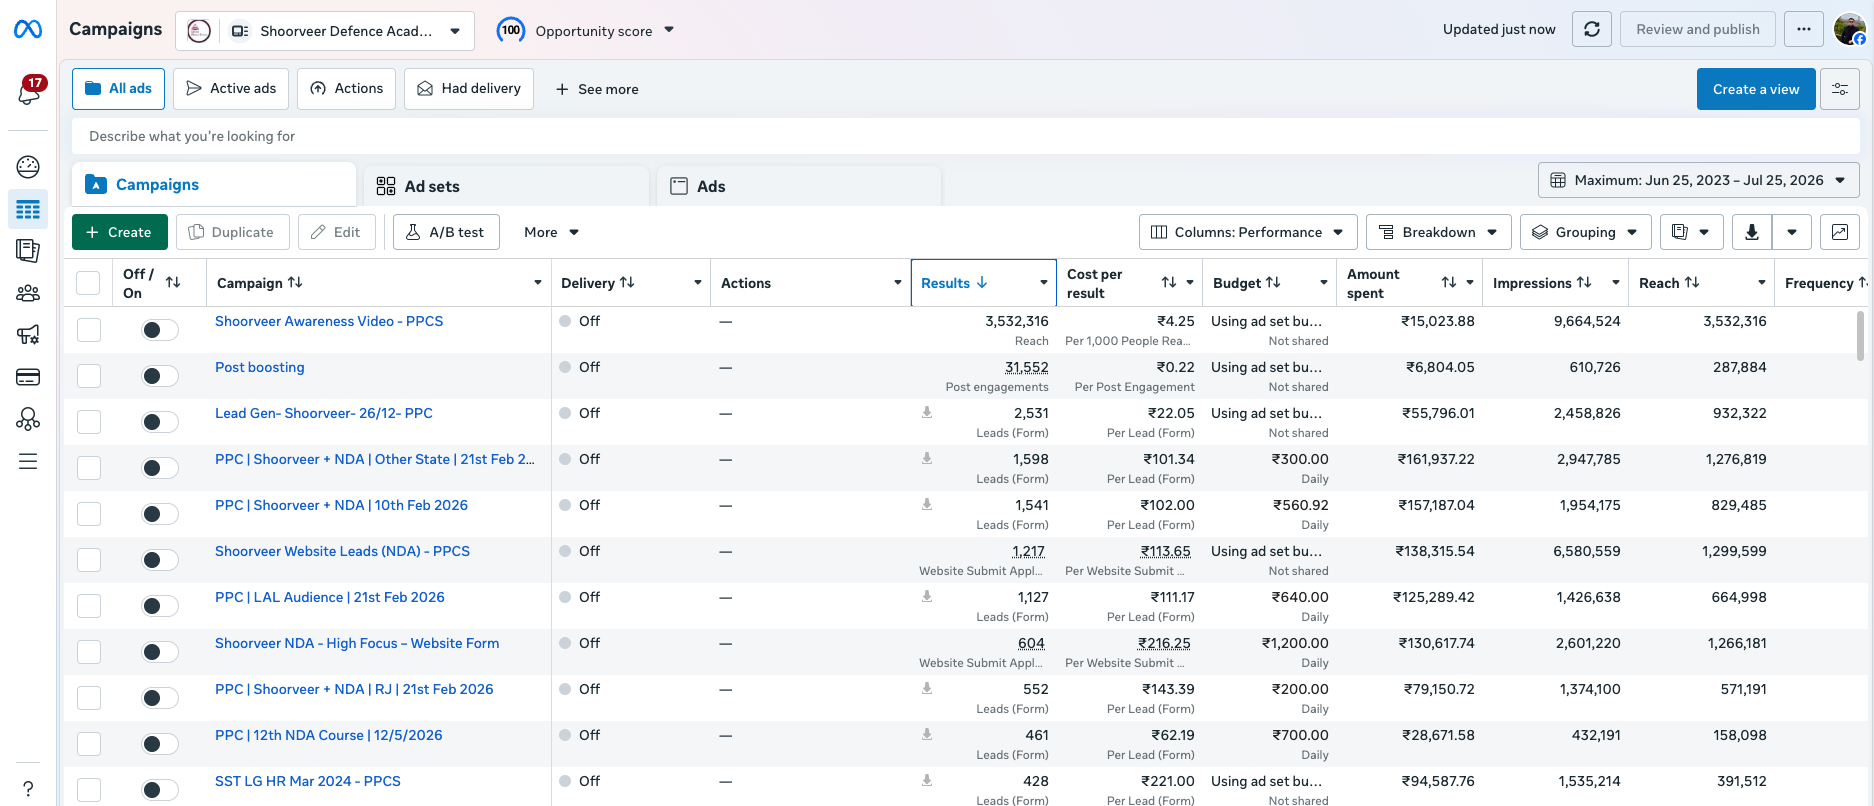1874x806 pixels.
Task: Open notifications bell with 17 badge
Action: click(x=29, y=92)
